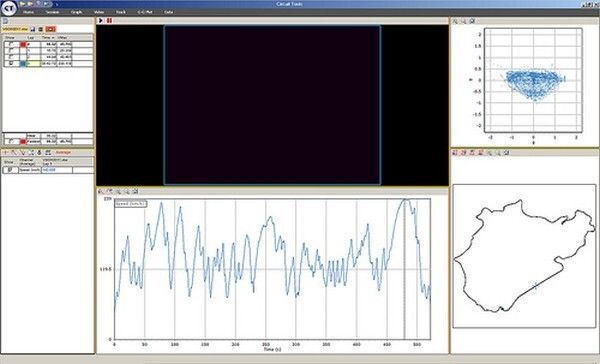
Task: Click first quick access folder icon in title bar
Action: (x=22, y=4)
